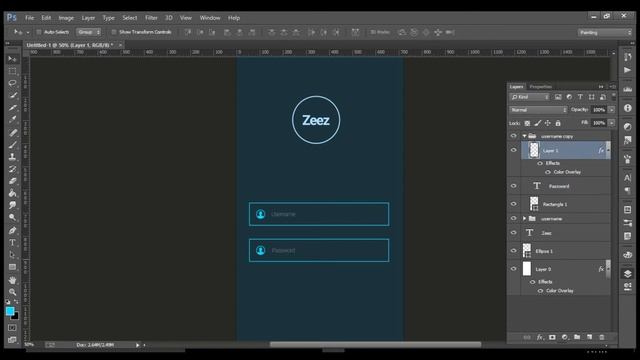Hide Layer 1 visibility eye
The width and height of the screenshot is (640, 360).
(x=513, y=150)
